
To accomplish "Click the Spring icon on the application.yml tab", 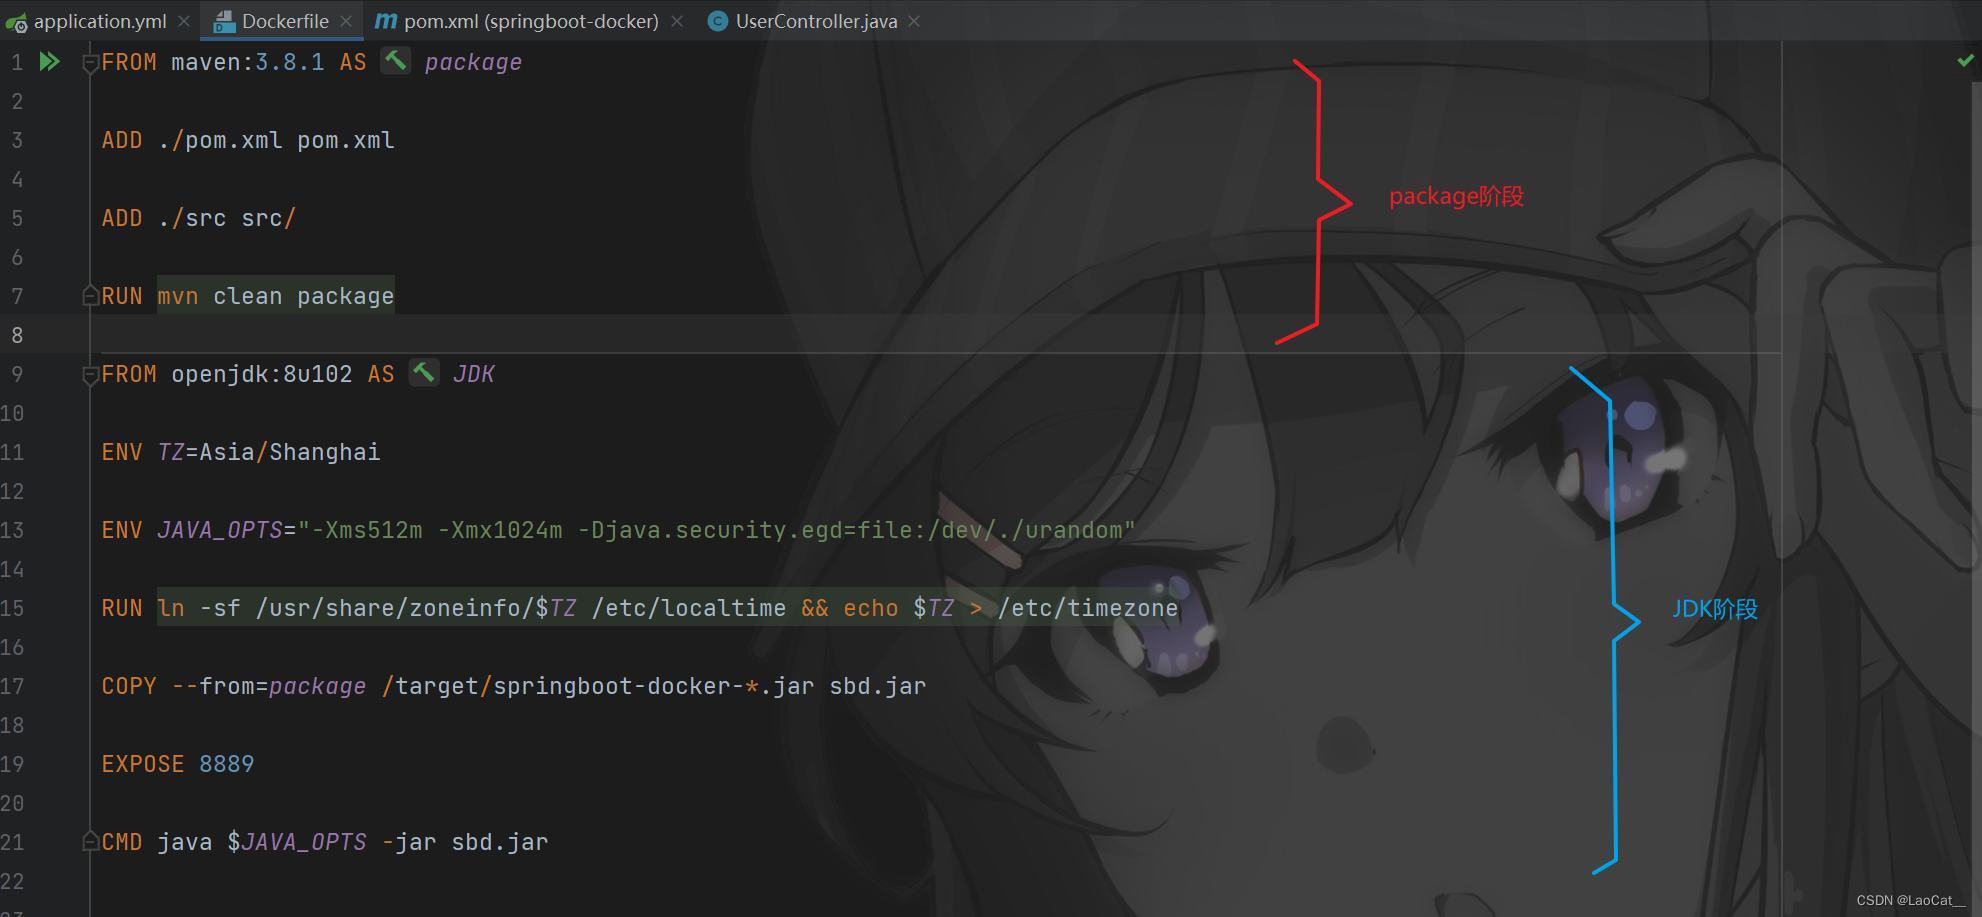I will click(x=16, y=22).
